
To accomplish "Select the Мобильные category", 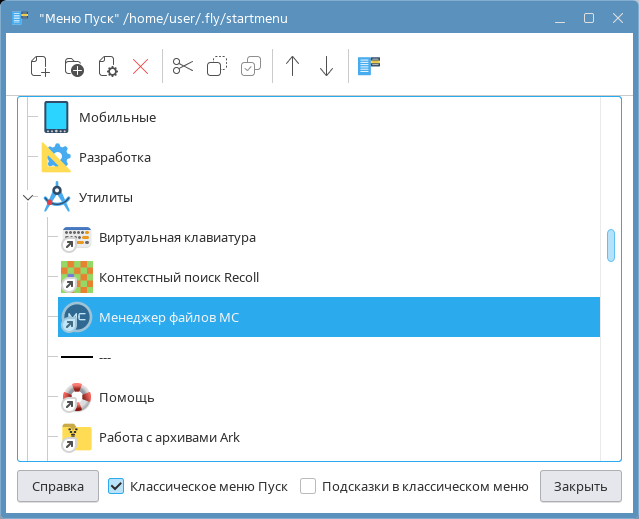I will (117, 118).
